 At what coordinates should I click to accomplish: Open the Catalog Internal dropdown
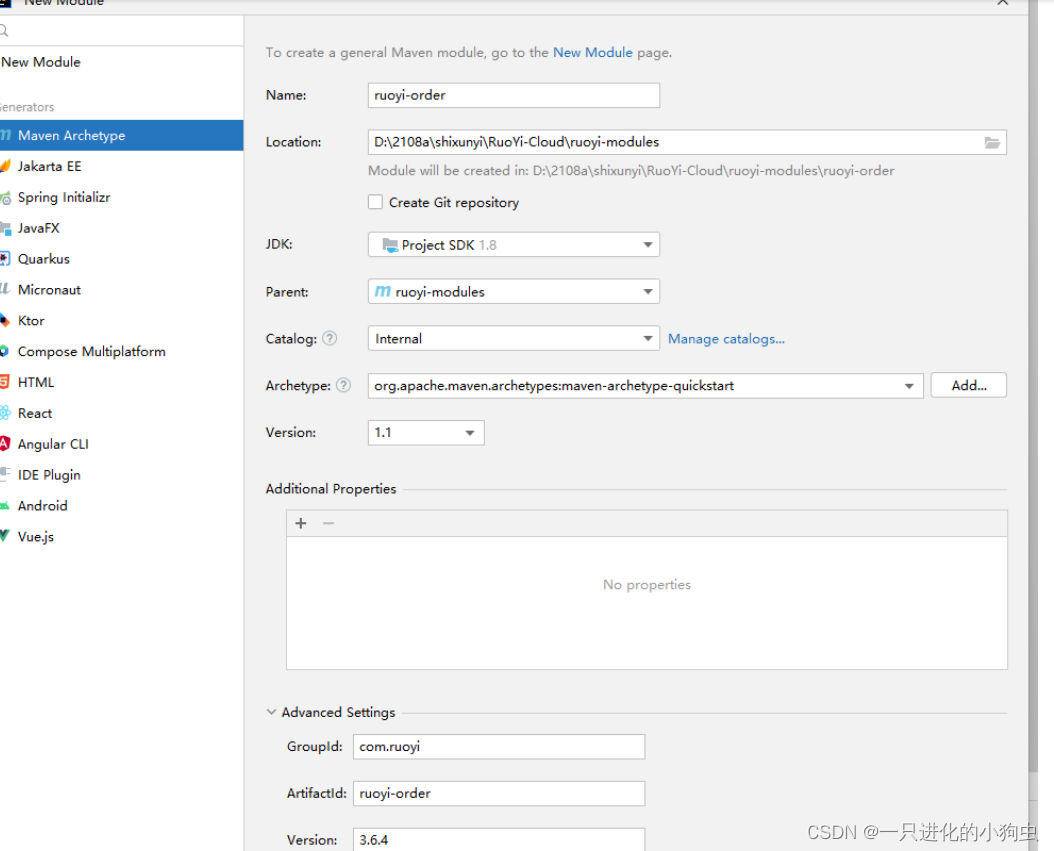514,338
